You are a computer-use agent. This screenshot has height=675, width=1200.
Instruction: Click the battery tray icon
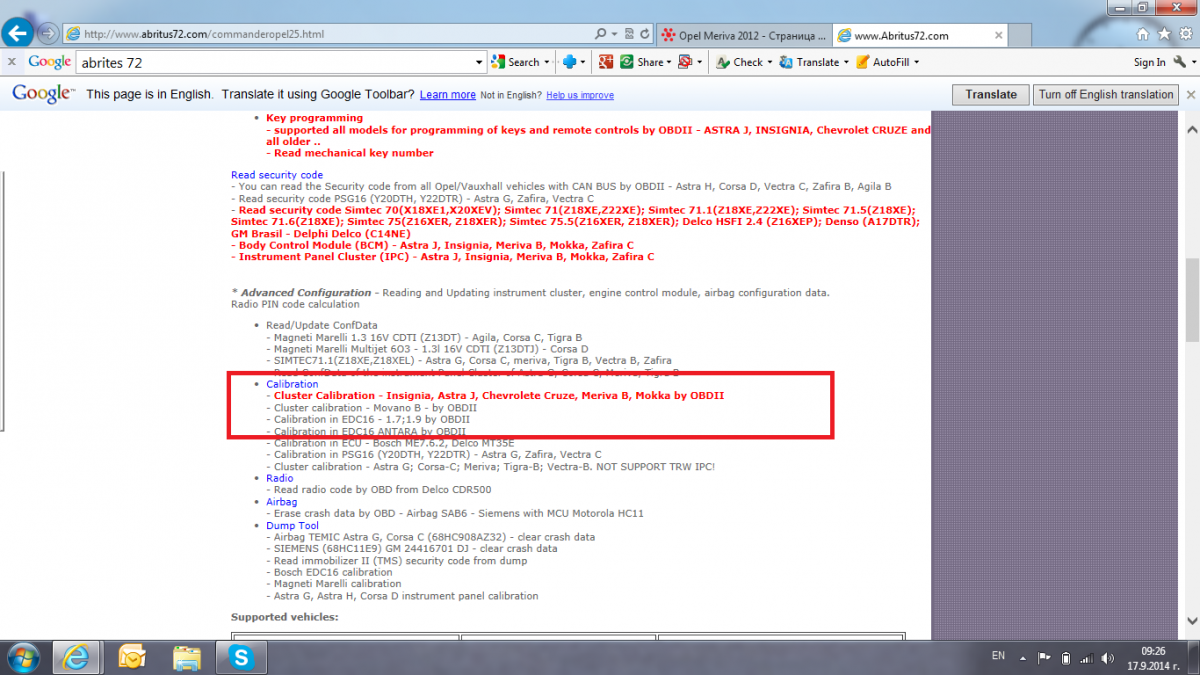tap(1065, 657)
